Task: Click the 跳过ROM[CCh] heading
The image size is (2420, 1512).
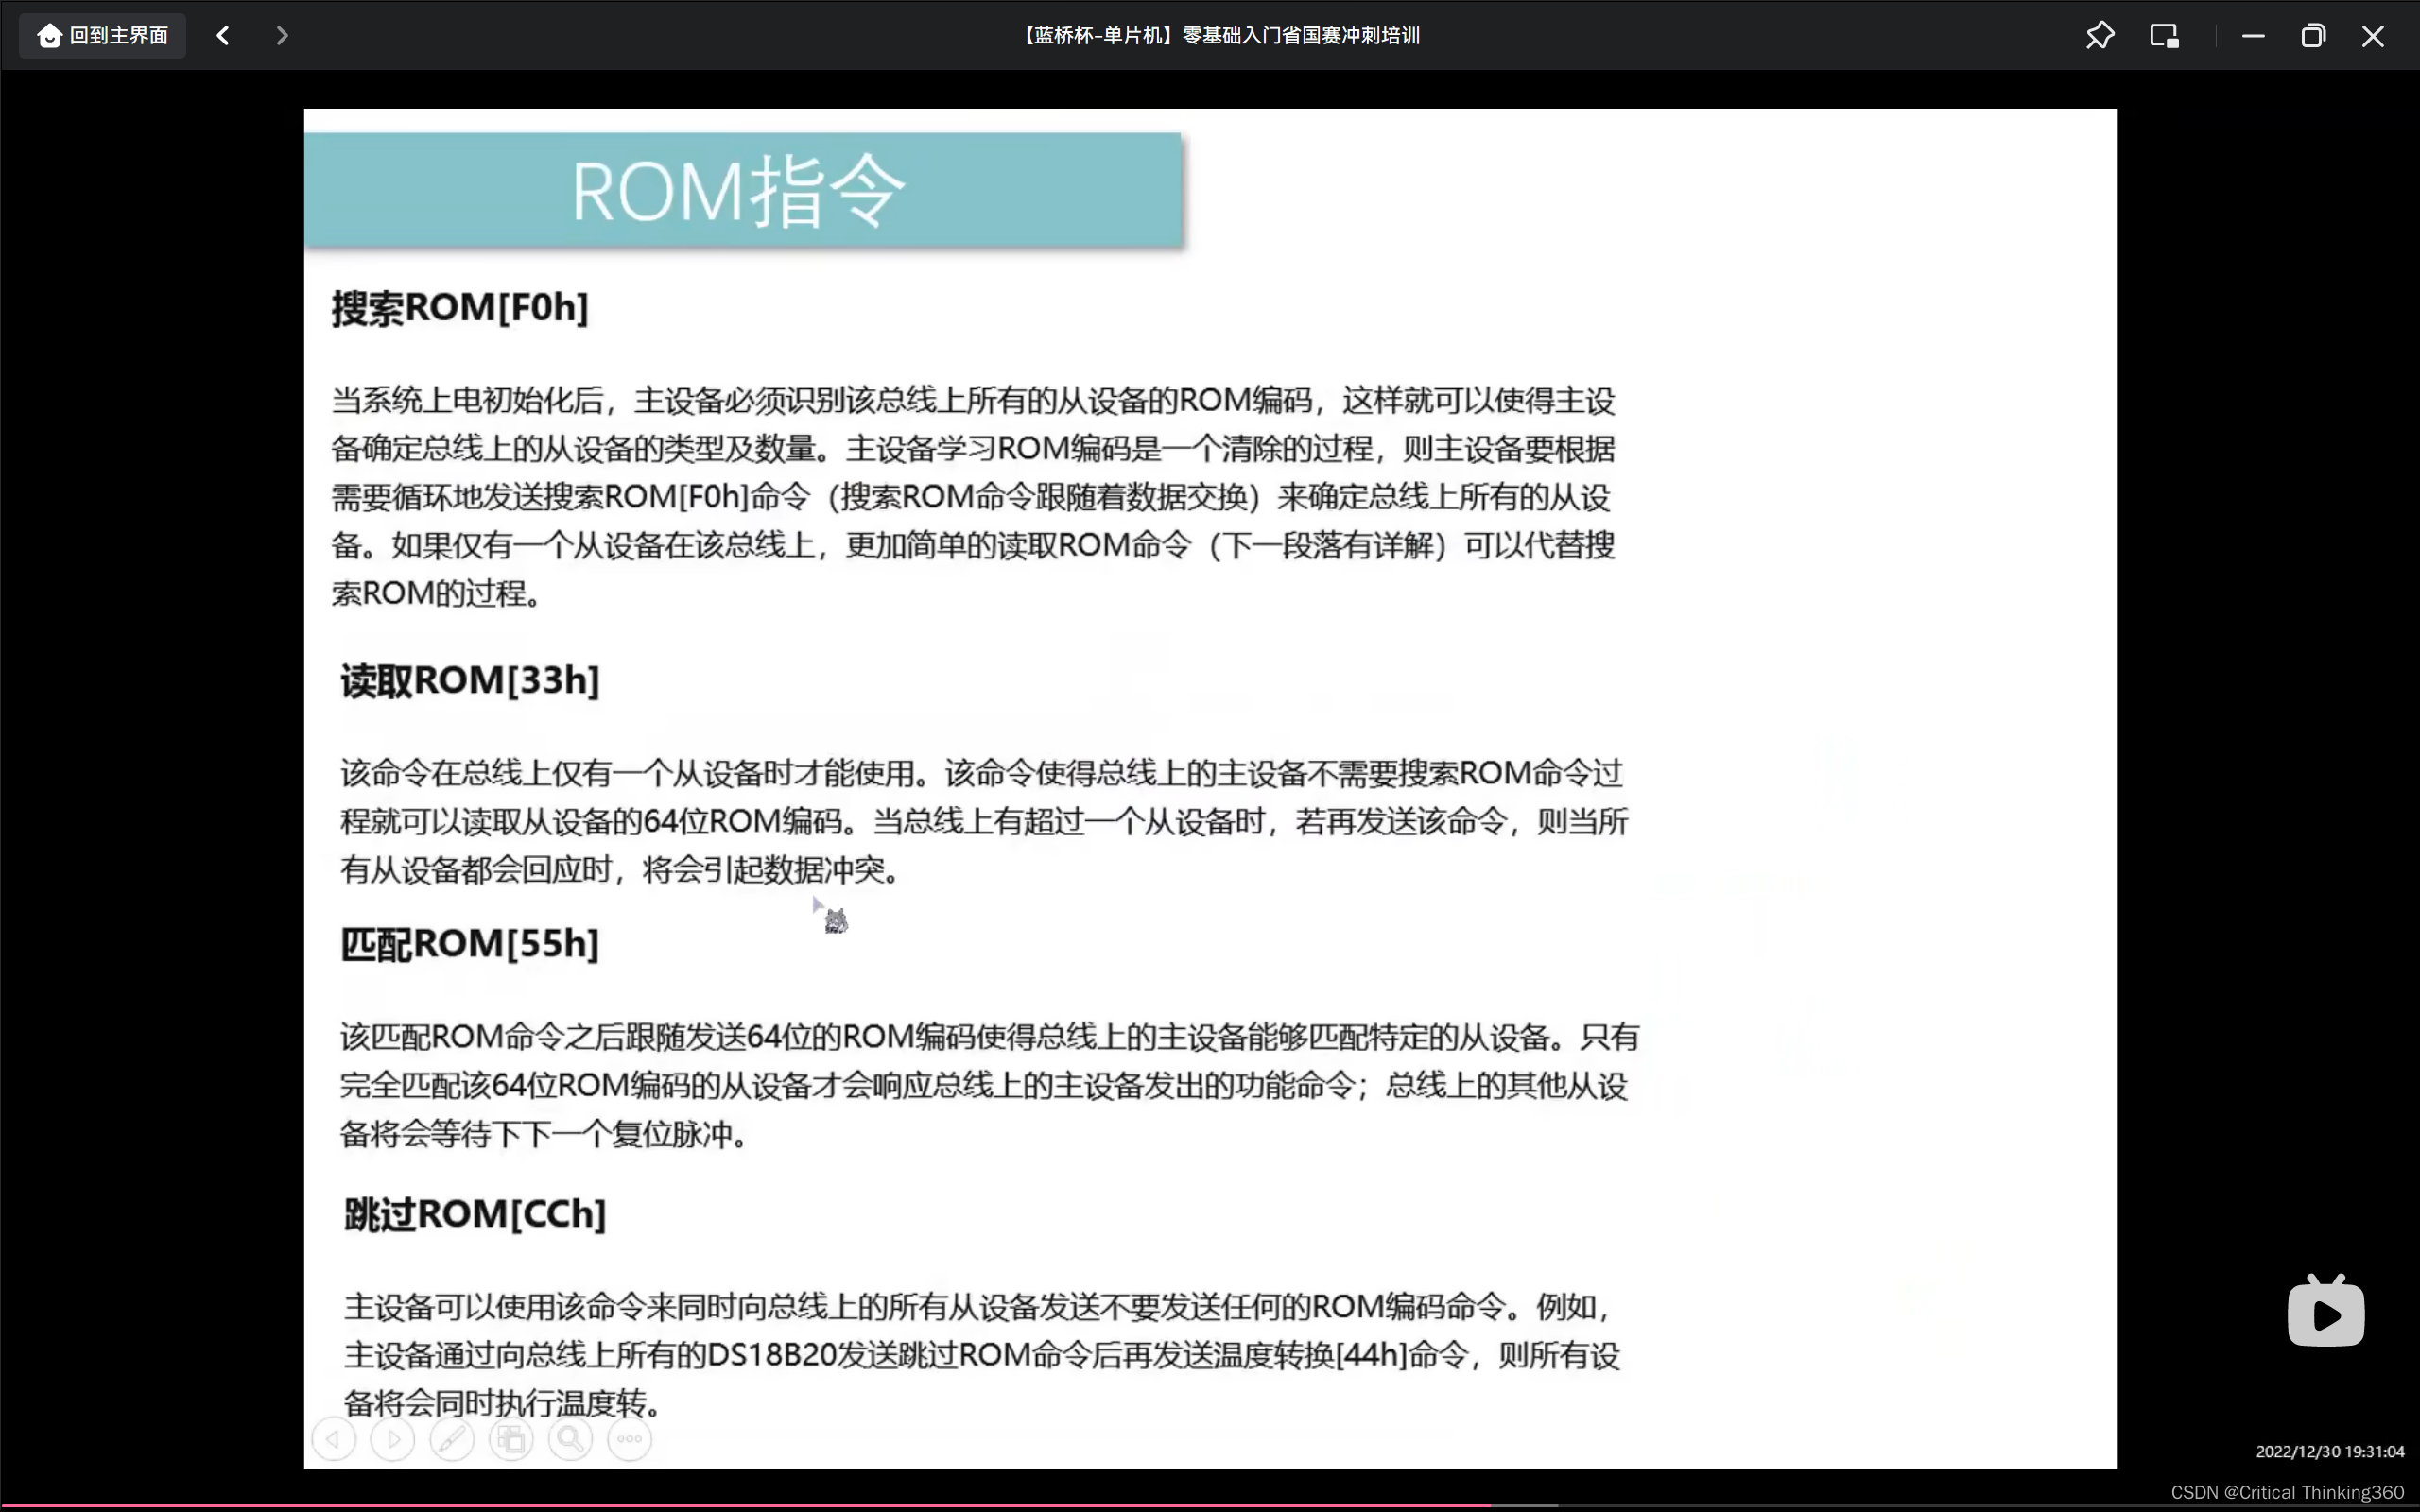Action: (x=475, y=1214)
